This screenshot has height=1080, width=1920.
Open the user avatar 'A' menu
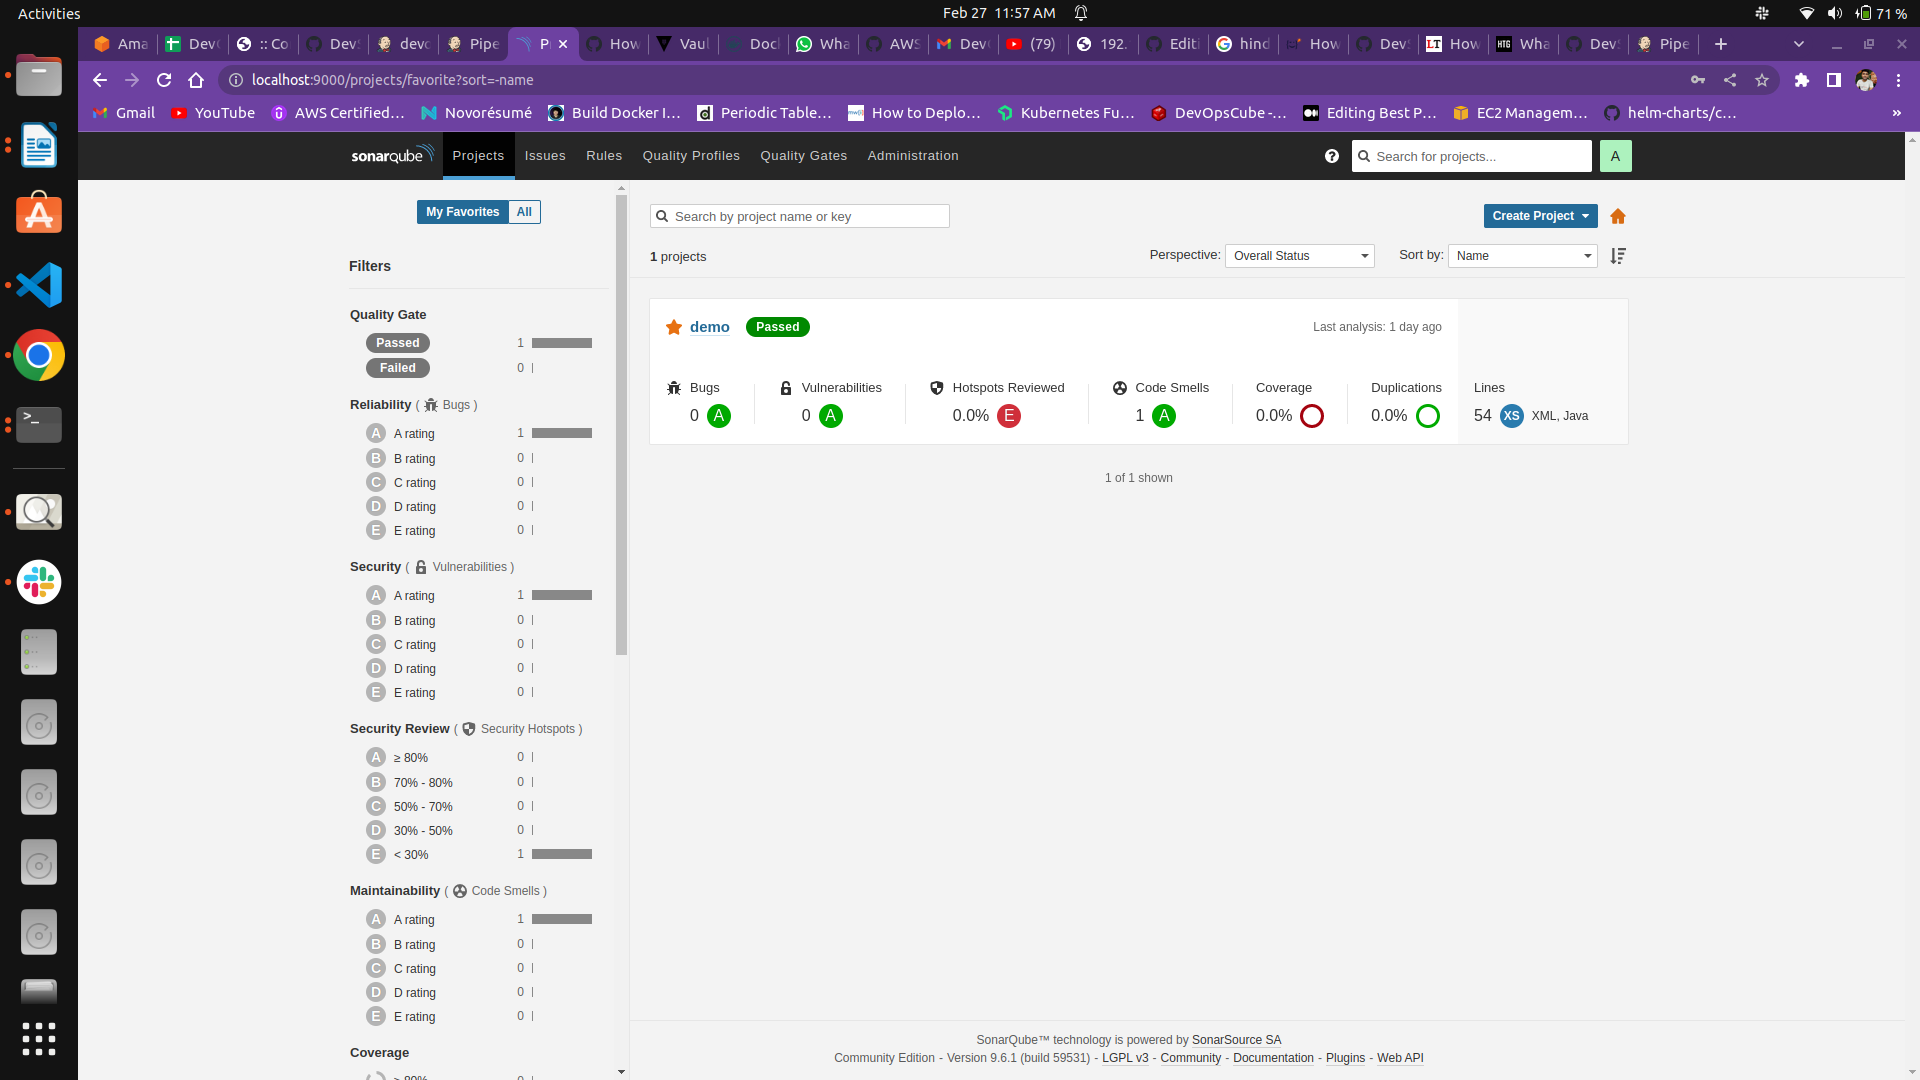[x=1615, y=156]
